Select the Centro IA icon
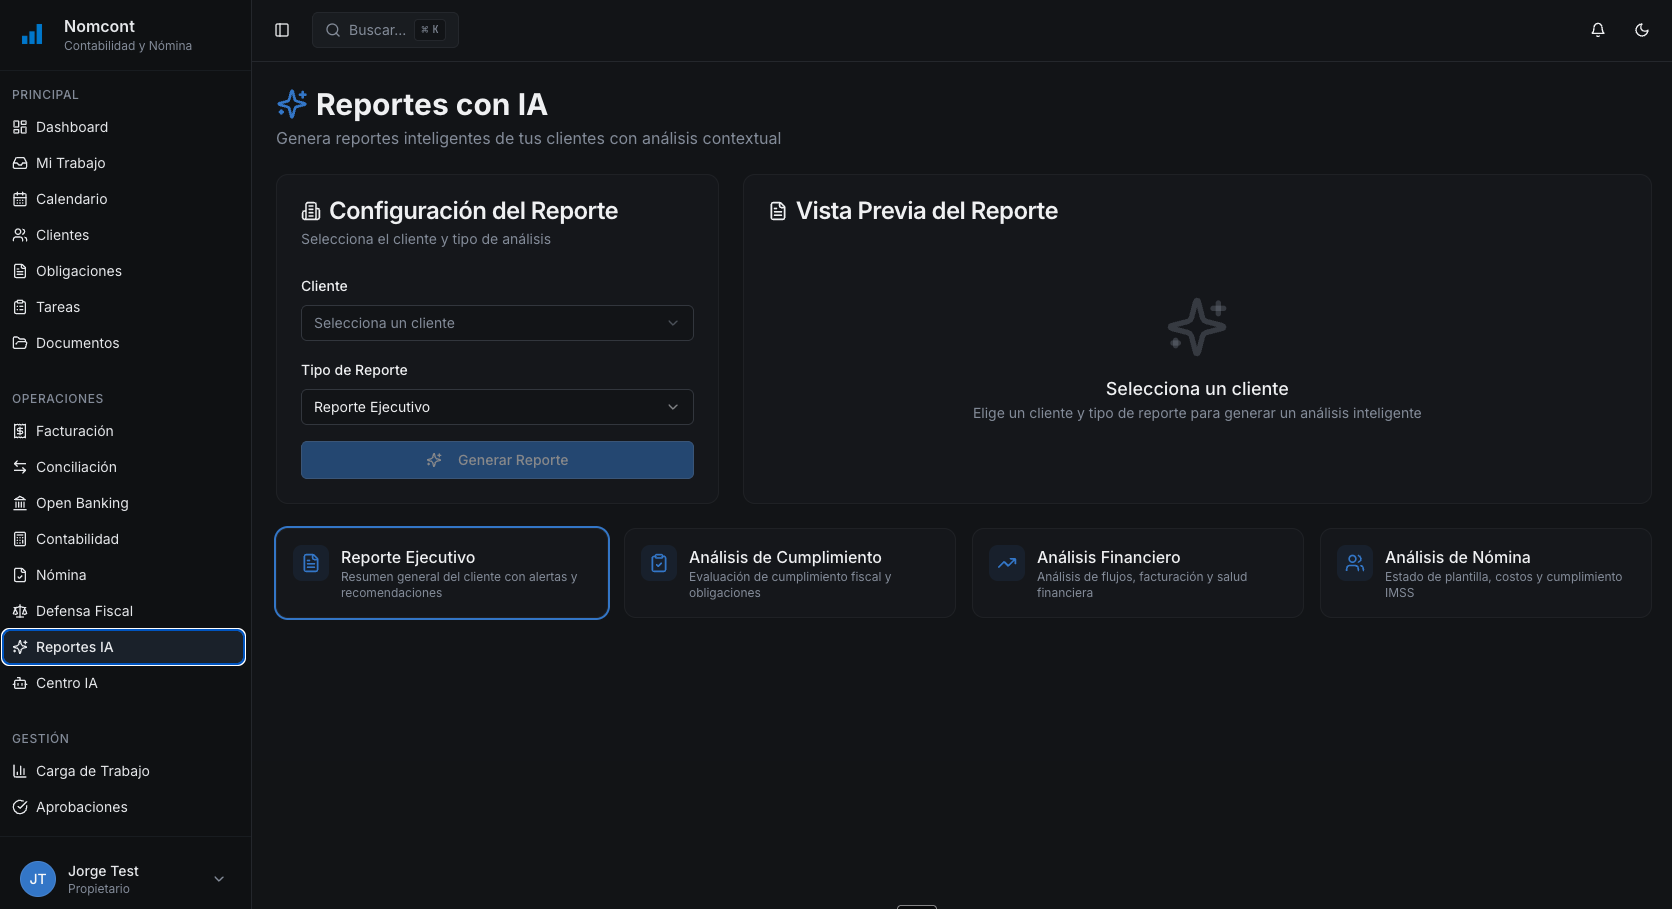Screen dimensions: 1672x909 tap(20, 683)
